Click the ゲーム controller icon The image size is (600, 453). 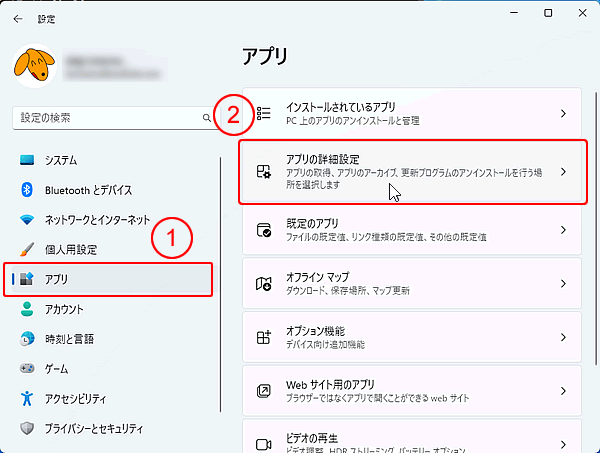[27, 369]
